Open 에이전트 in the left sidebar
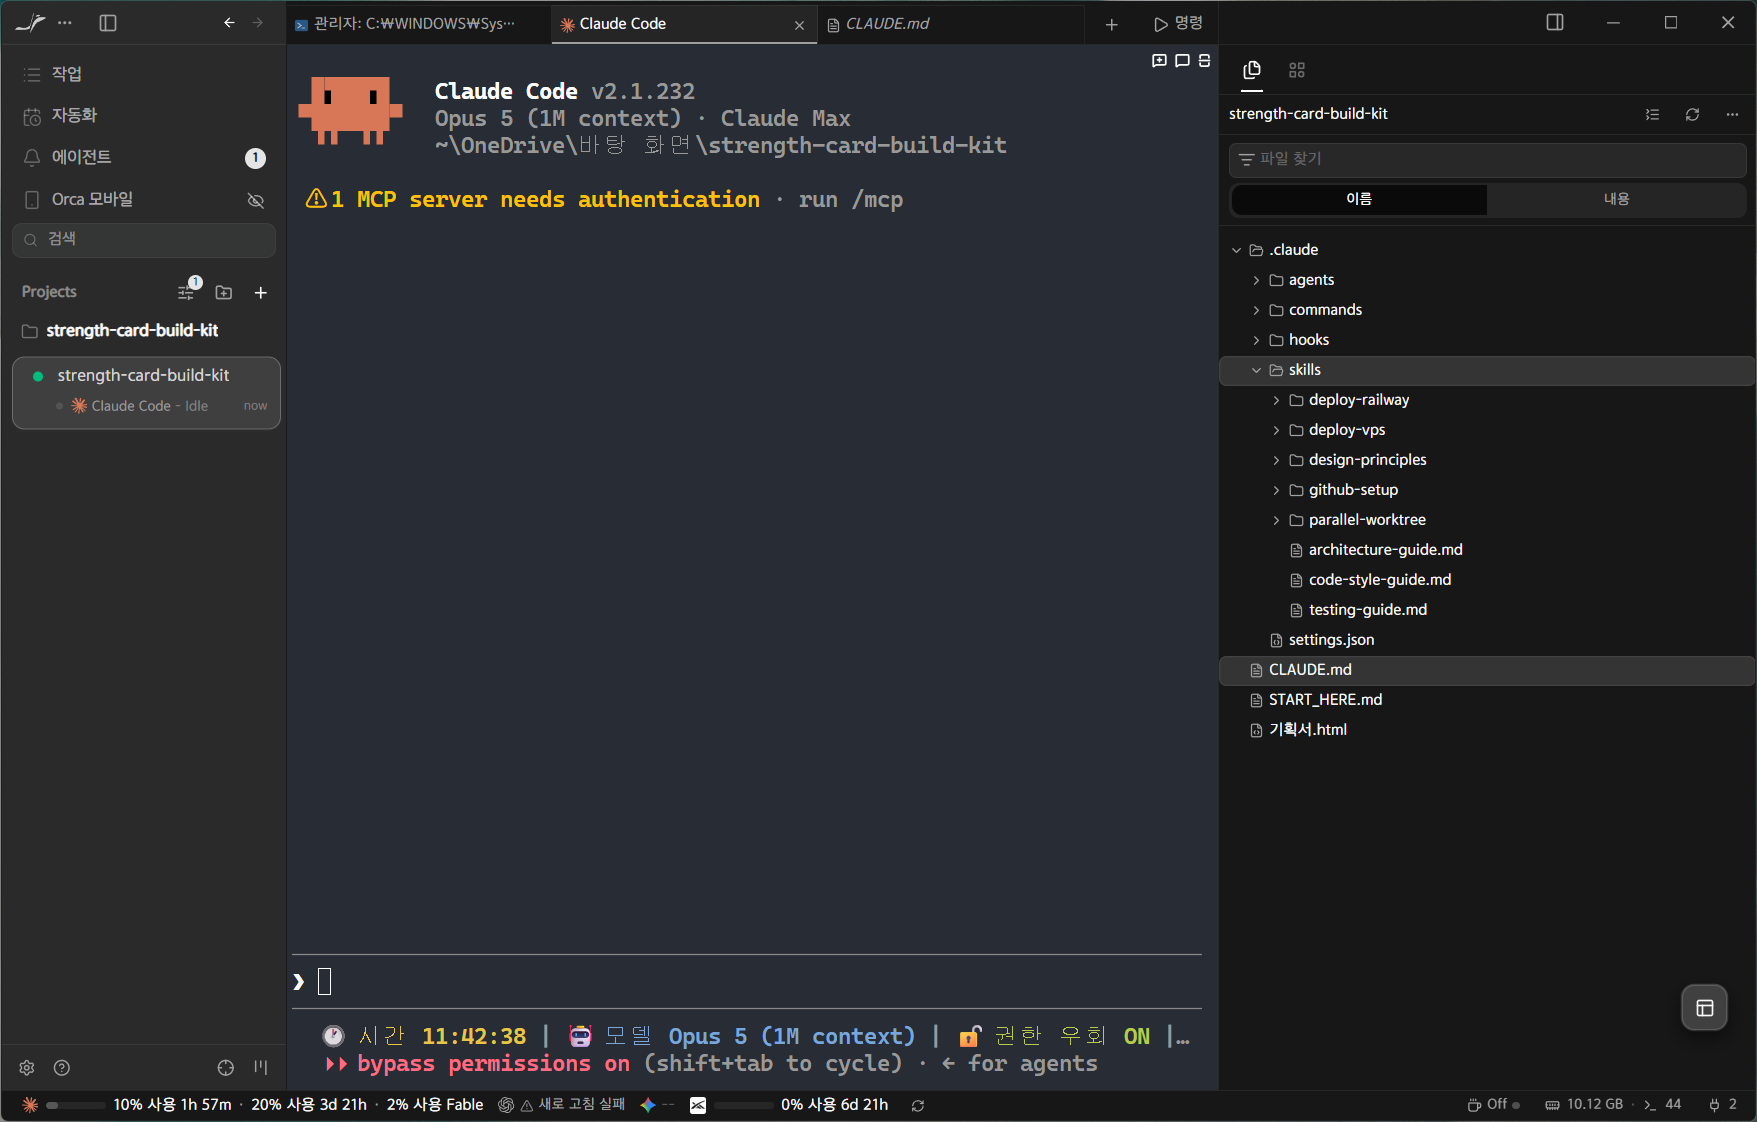The image size is (1757, 1122). 144,158
